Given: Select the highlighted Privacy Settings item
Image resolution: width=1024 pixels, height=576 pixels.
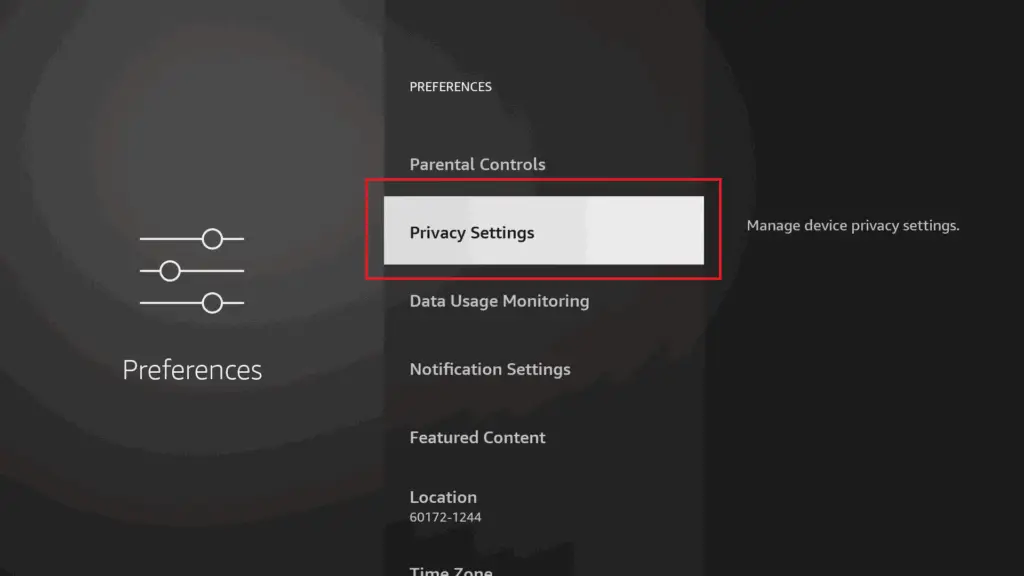Looking at the screenshot, I should click(543, 231).
